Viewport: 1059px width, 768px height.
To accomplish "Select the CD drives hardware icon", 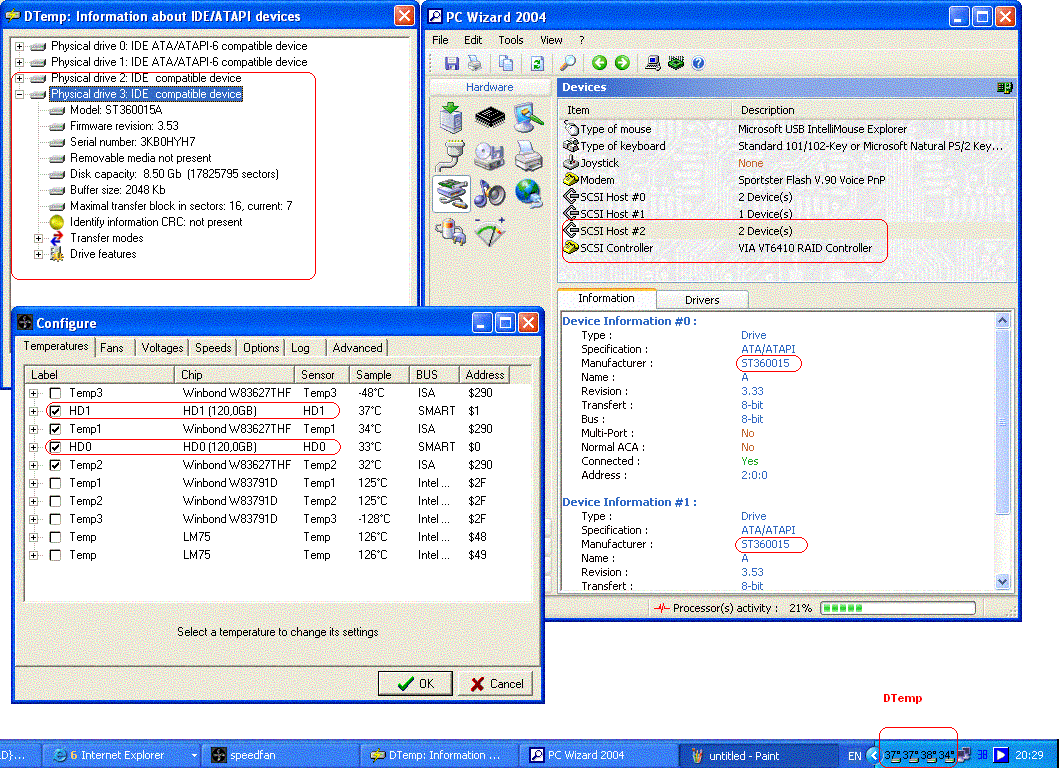I will coord(490,155).
